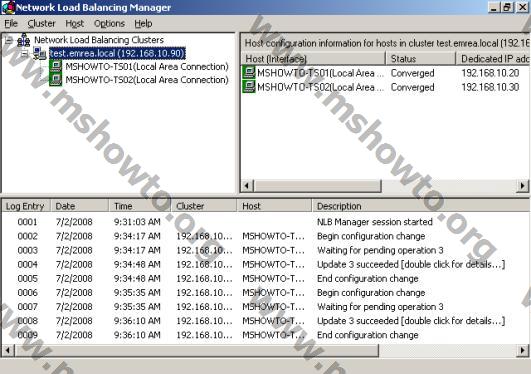Image resolution: width=531 pixels, height=374 pixels.
Task: Open the Cluster menu
Action: 41,24
